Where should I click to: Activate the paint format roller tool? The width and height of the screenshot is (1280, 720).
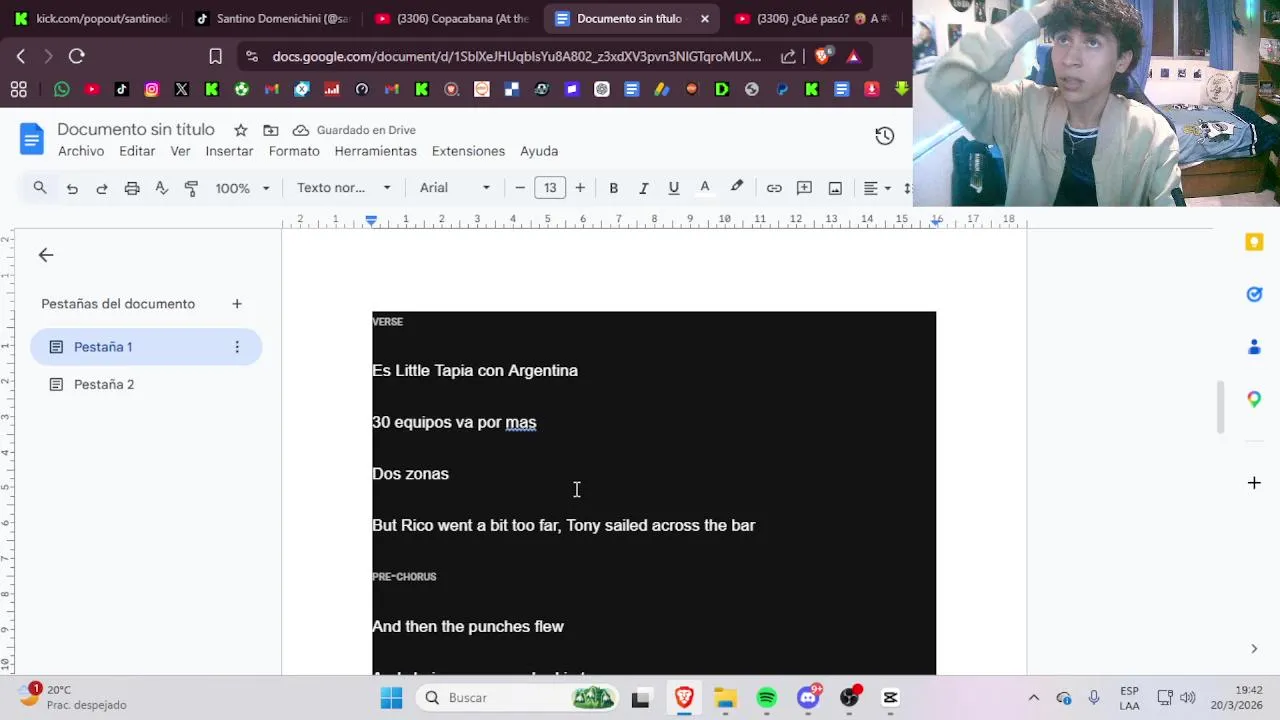191,188
